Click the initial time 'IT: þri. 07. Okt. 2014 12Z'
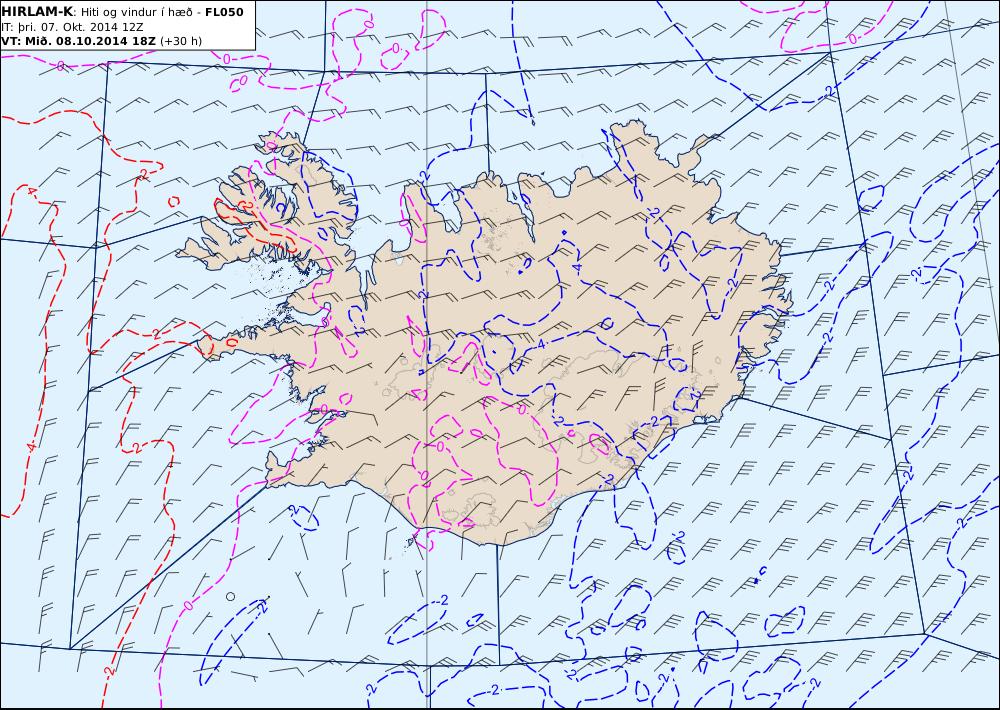This screenshot has height=710, width=1000. pos(72,27)
